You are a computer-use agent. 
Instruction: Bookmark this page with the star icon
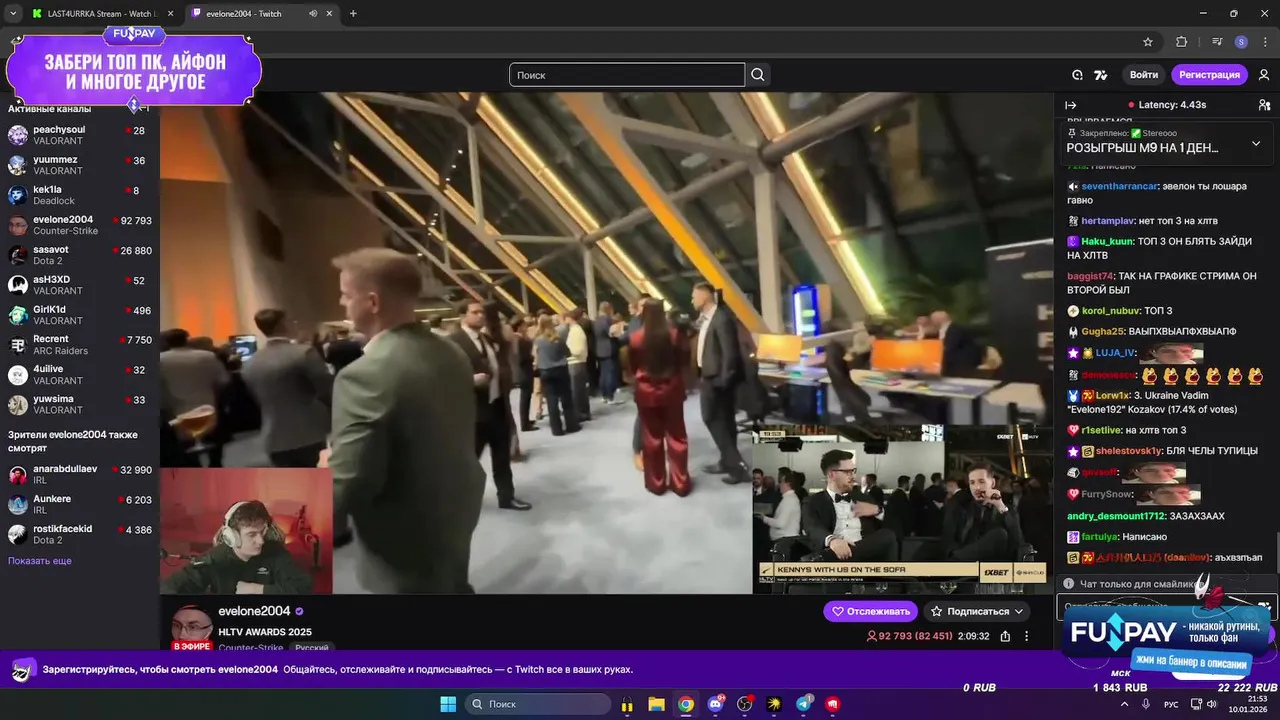pyautogui.click(x=1148, y=42)
